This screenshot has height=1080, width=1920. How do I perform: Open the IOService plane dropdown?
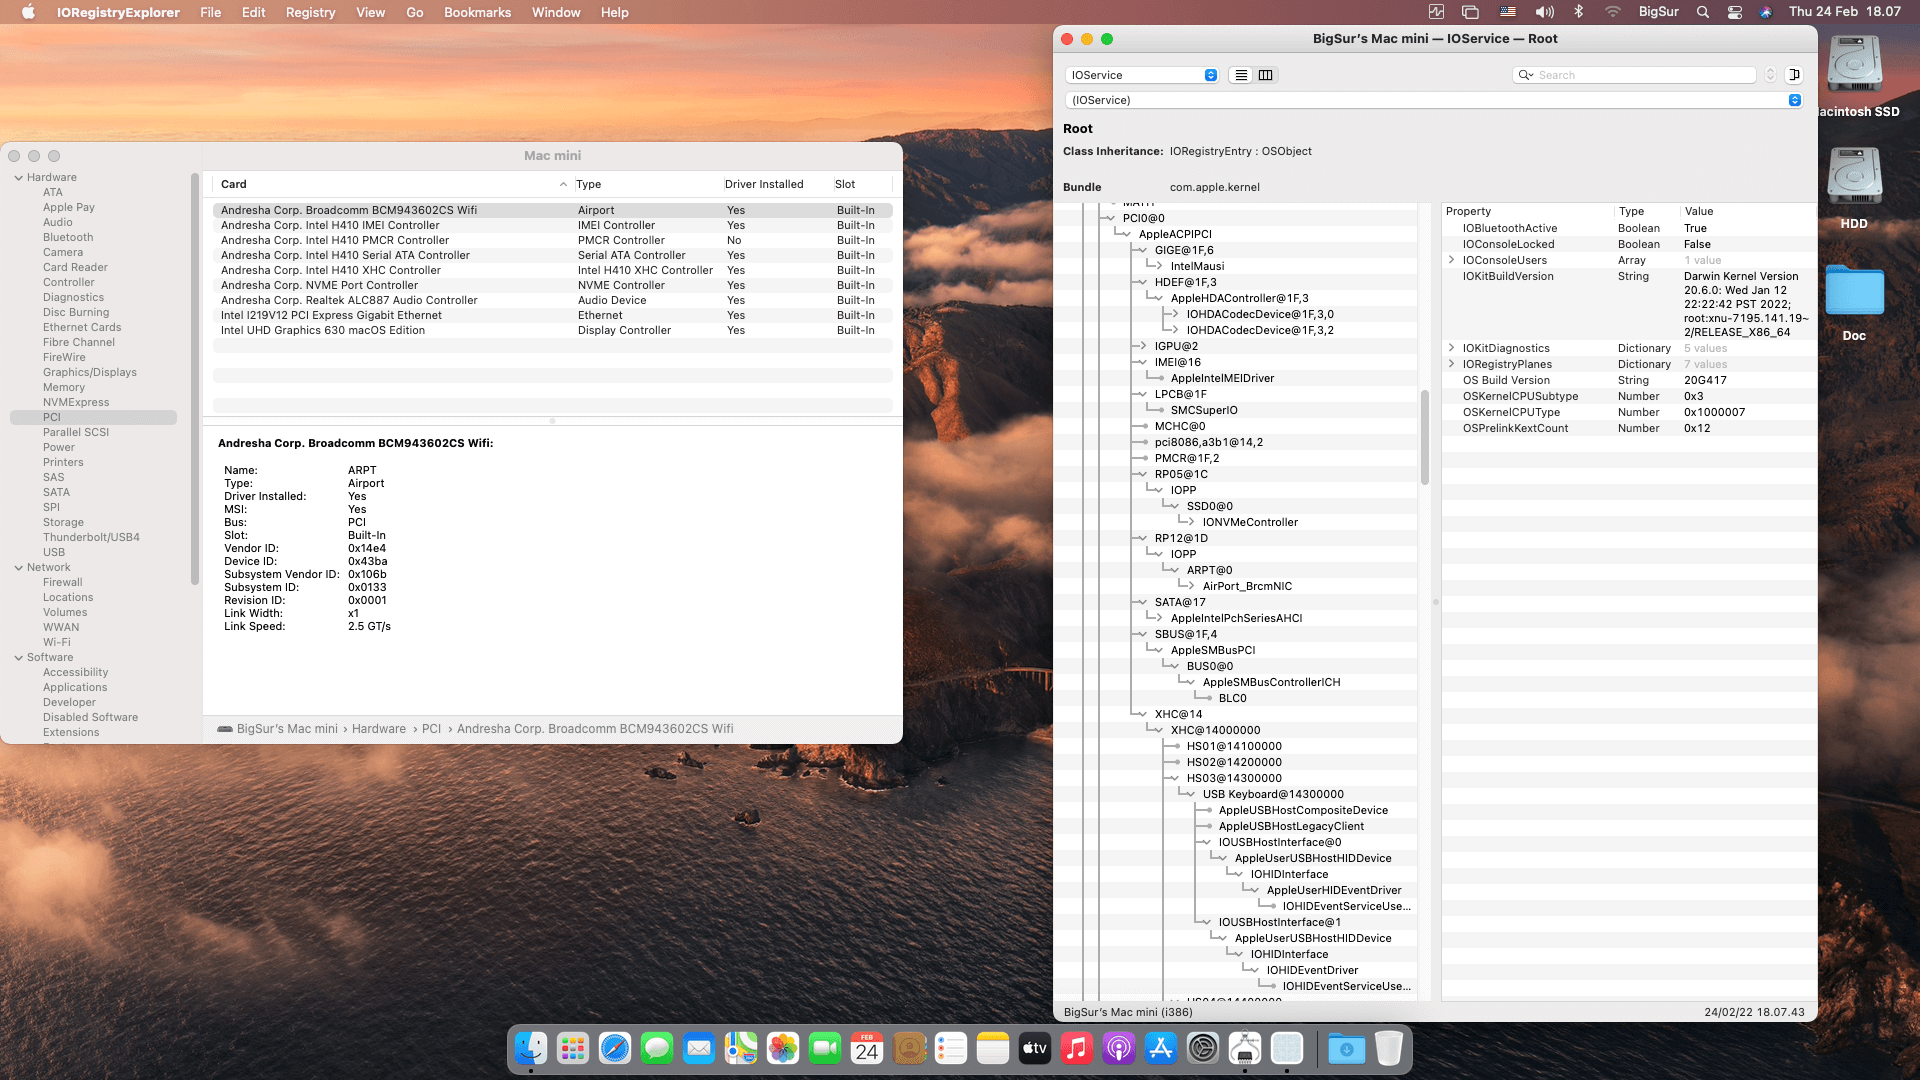1142,75
